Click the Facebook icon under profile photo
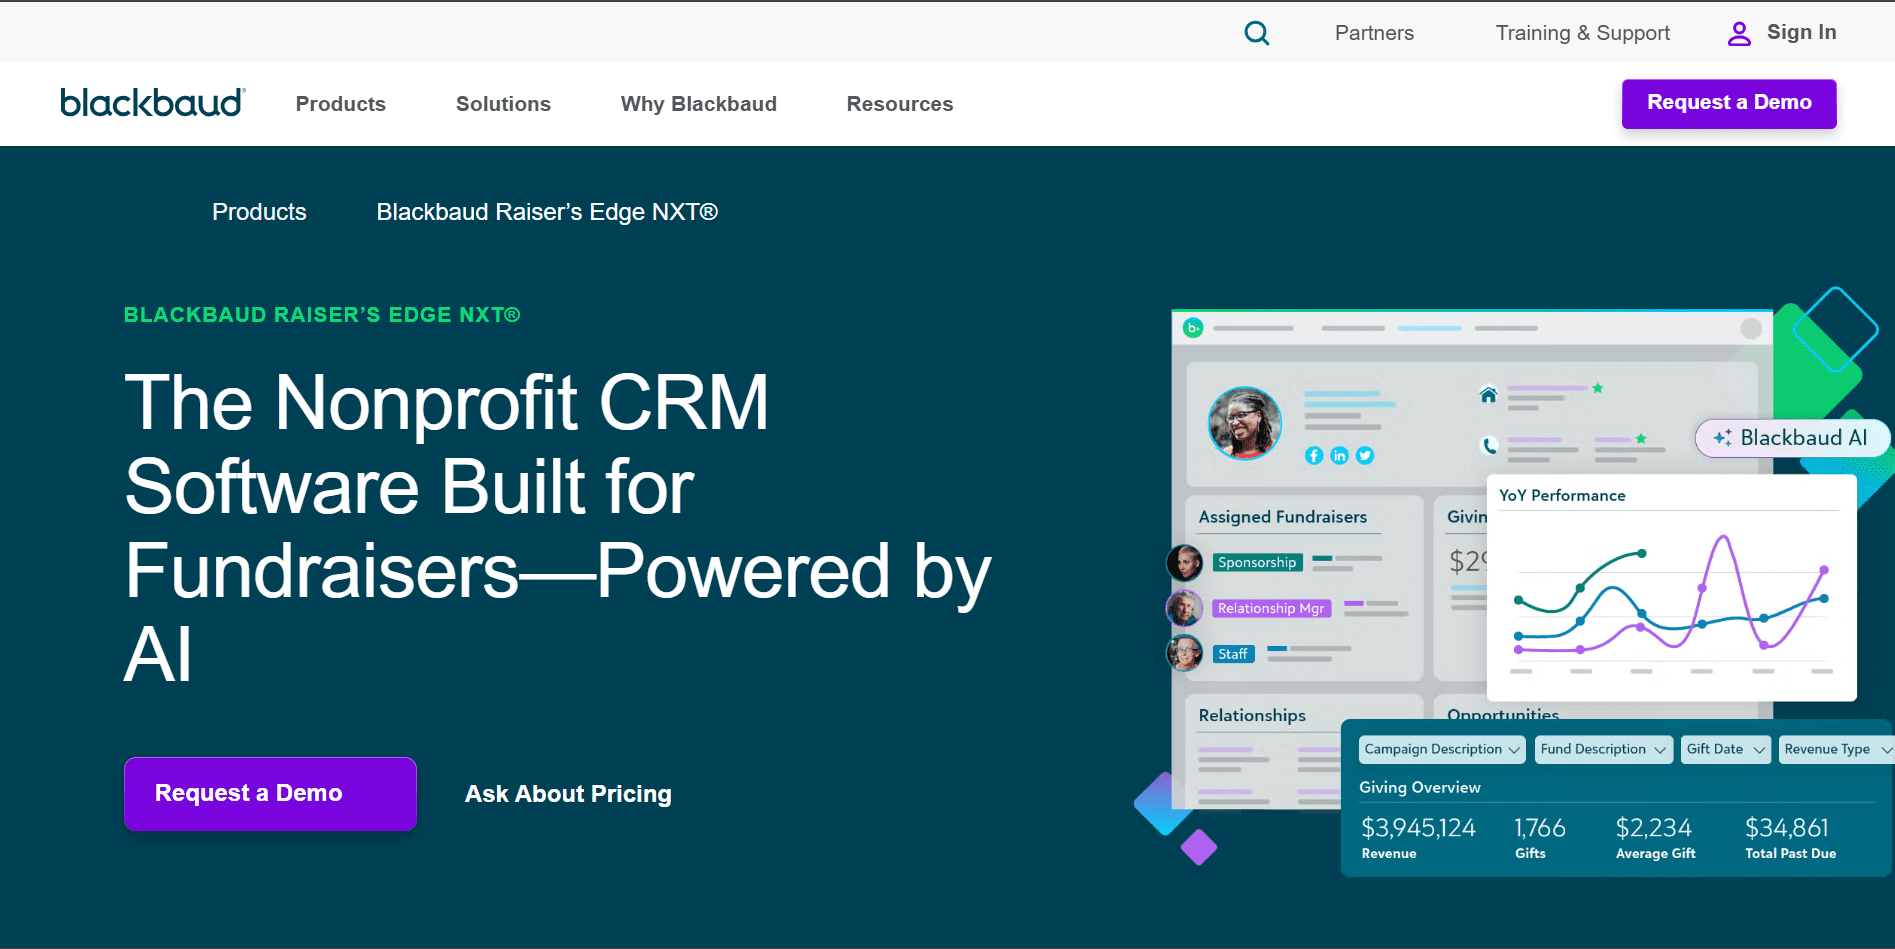 (x=1314, y=456)
